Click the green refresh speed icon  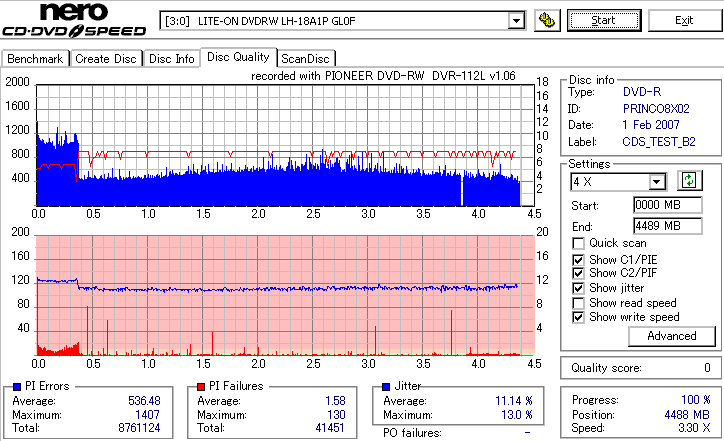(x=689, y=181)
